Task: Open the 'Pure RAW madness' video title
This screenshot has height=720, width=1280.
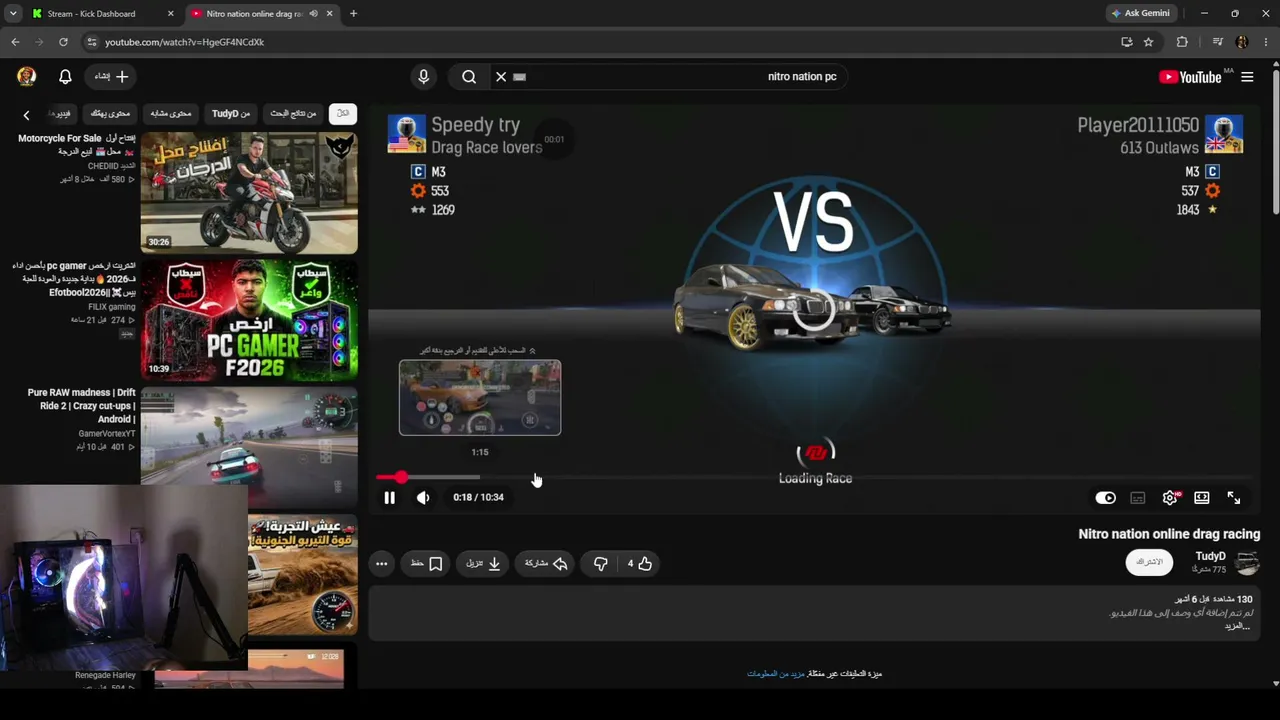Action: pyautogui.click(x=81, y=406)
